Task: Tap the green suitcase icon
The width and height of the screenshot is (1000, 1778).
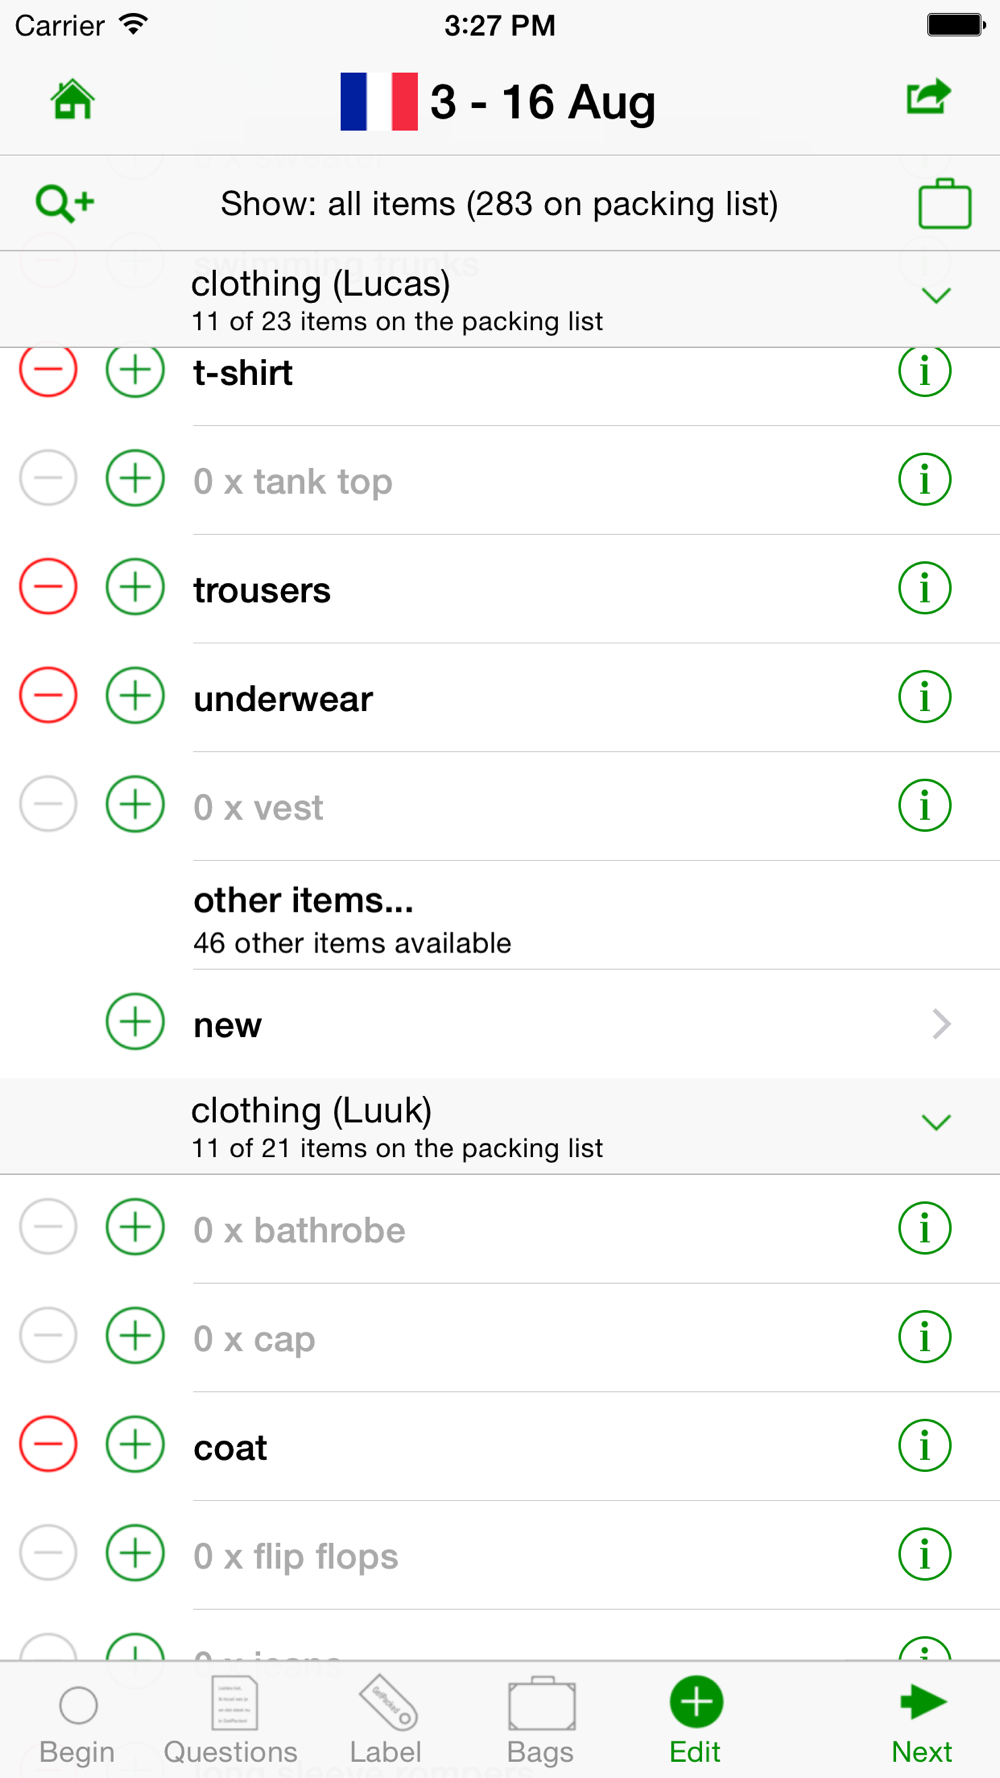Action: pyautogui.click(x=943, y=204)
